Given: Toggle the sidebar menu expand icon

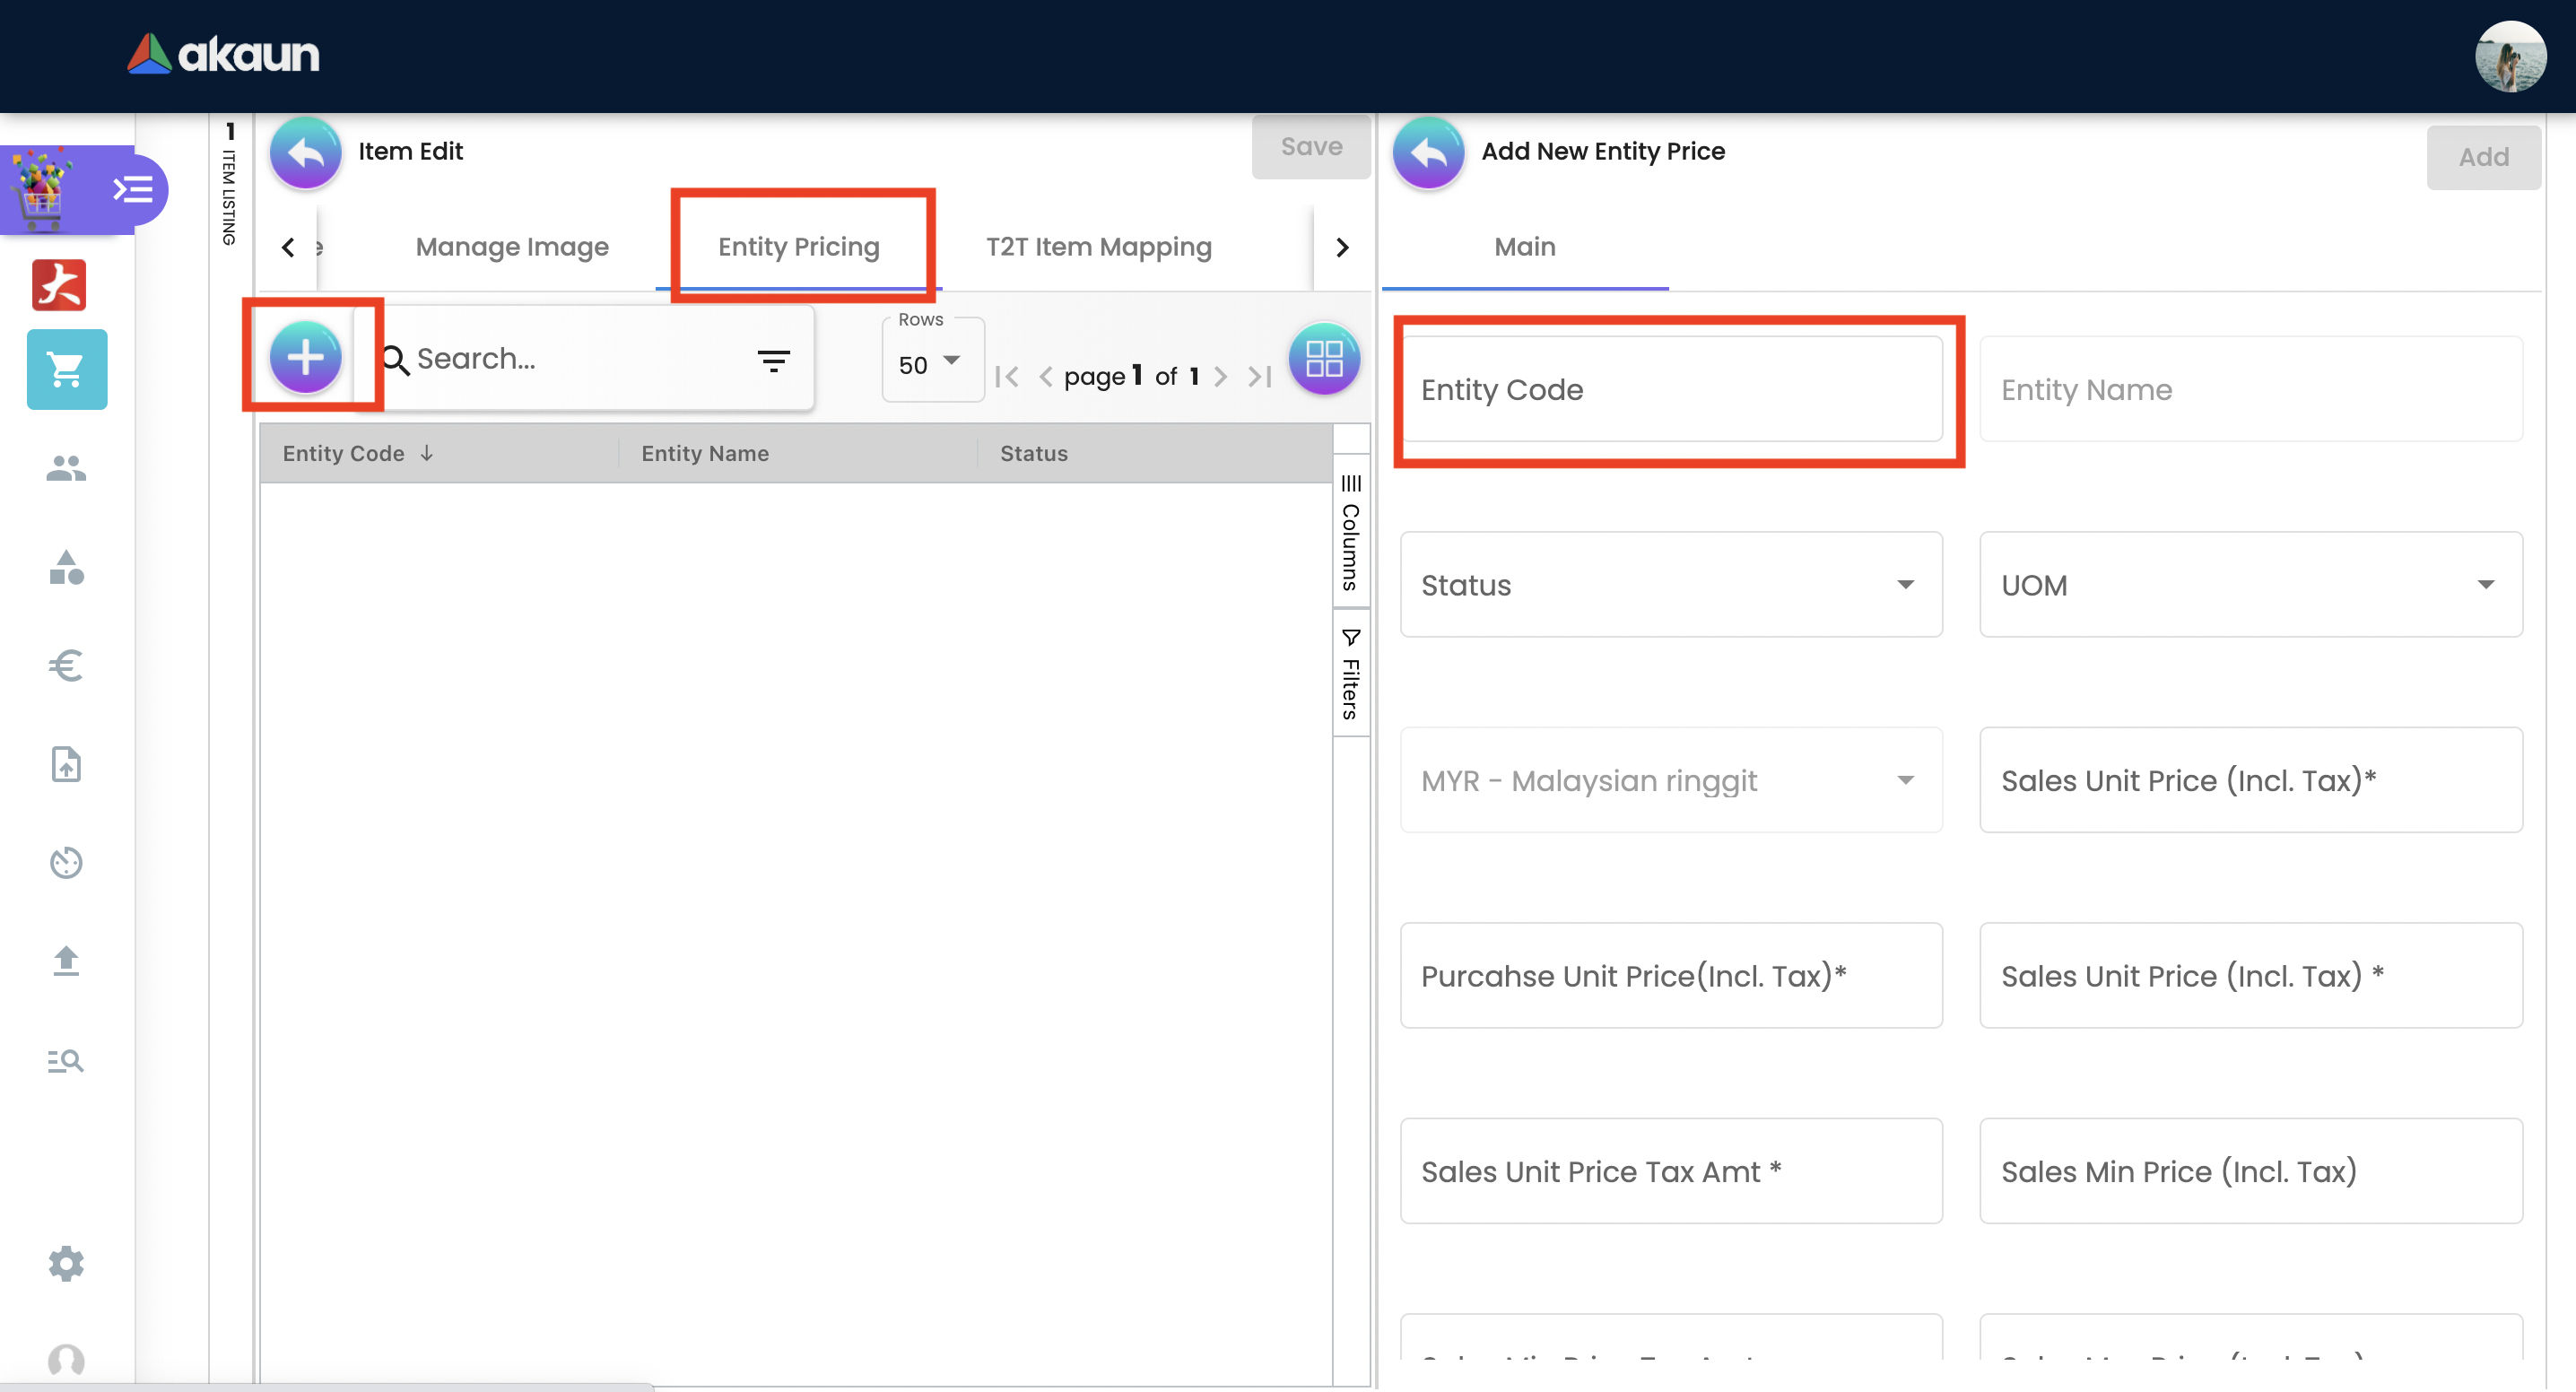Looking at the screenshot, I should click(x=133, y=189).
